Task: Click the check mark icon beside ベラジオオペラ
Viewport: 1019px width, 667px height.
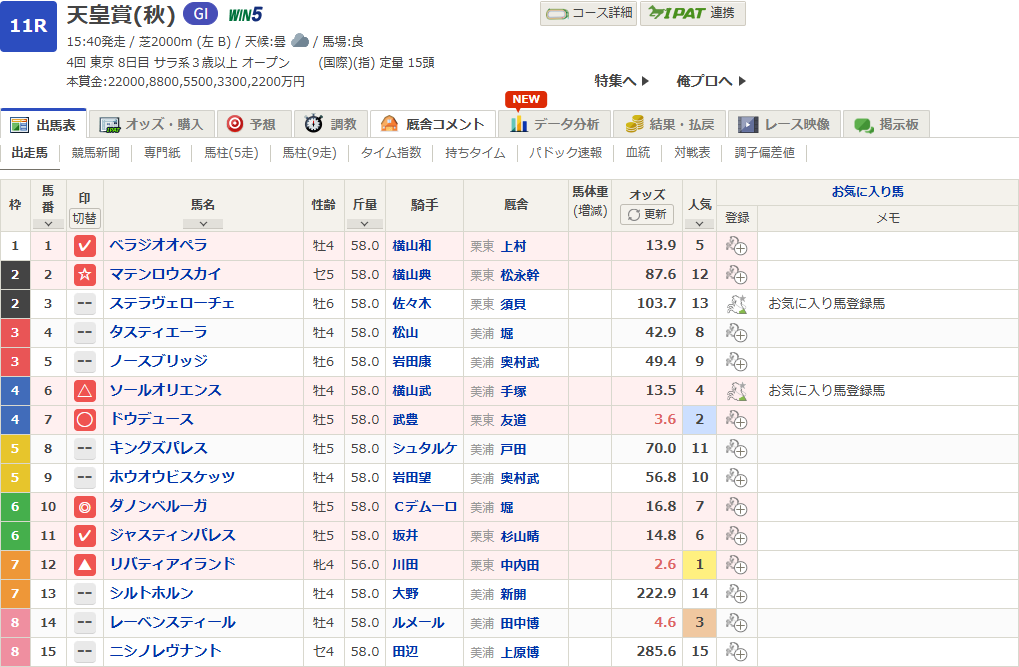Action: point(86,244)
